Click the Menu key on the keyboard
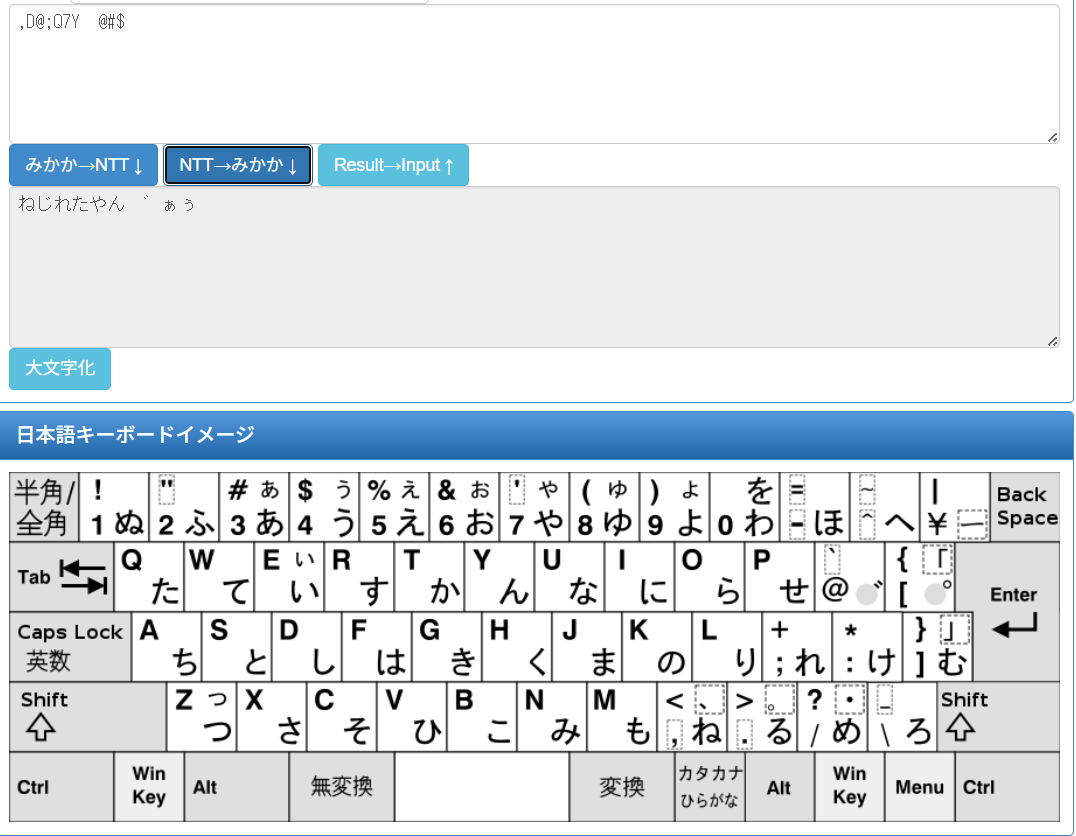1076x836 pixels. click(919, 787)
